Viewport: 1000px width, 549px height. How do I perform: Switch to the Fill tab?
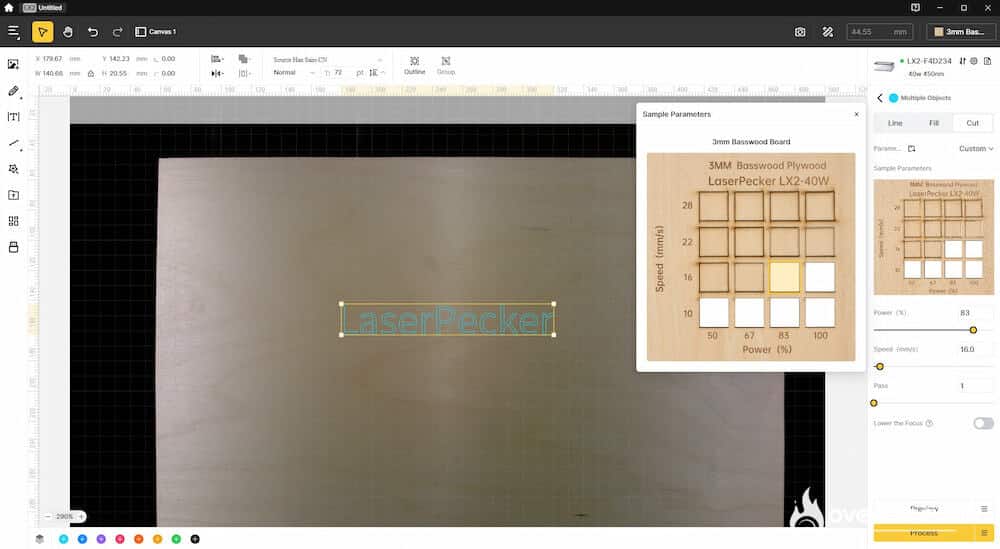point(934,123)
